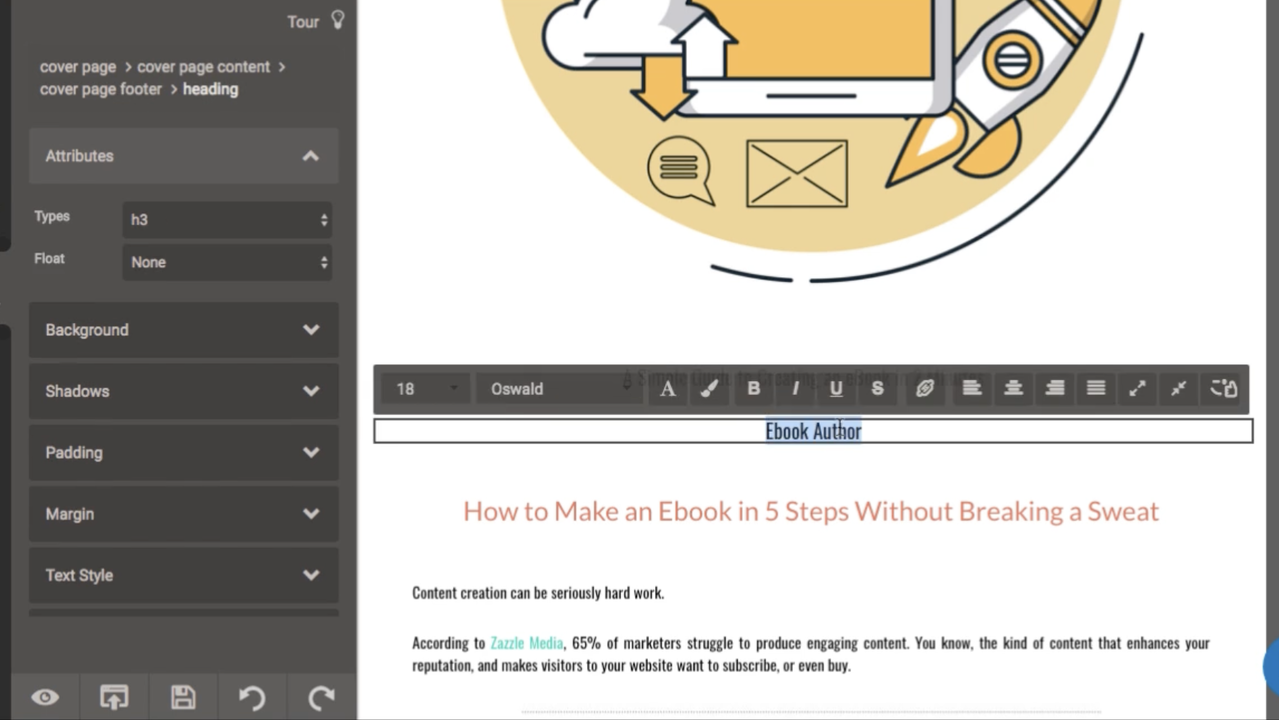Center-align the selected heading text
This screenshot has width=1279, height=720.
(1013, 389)
